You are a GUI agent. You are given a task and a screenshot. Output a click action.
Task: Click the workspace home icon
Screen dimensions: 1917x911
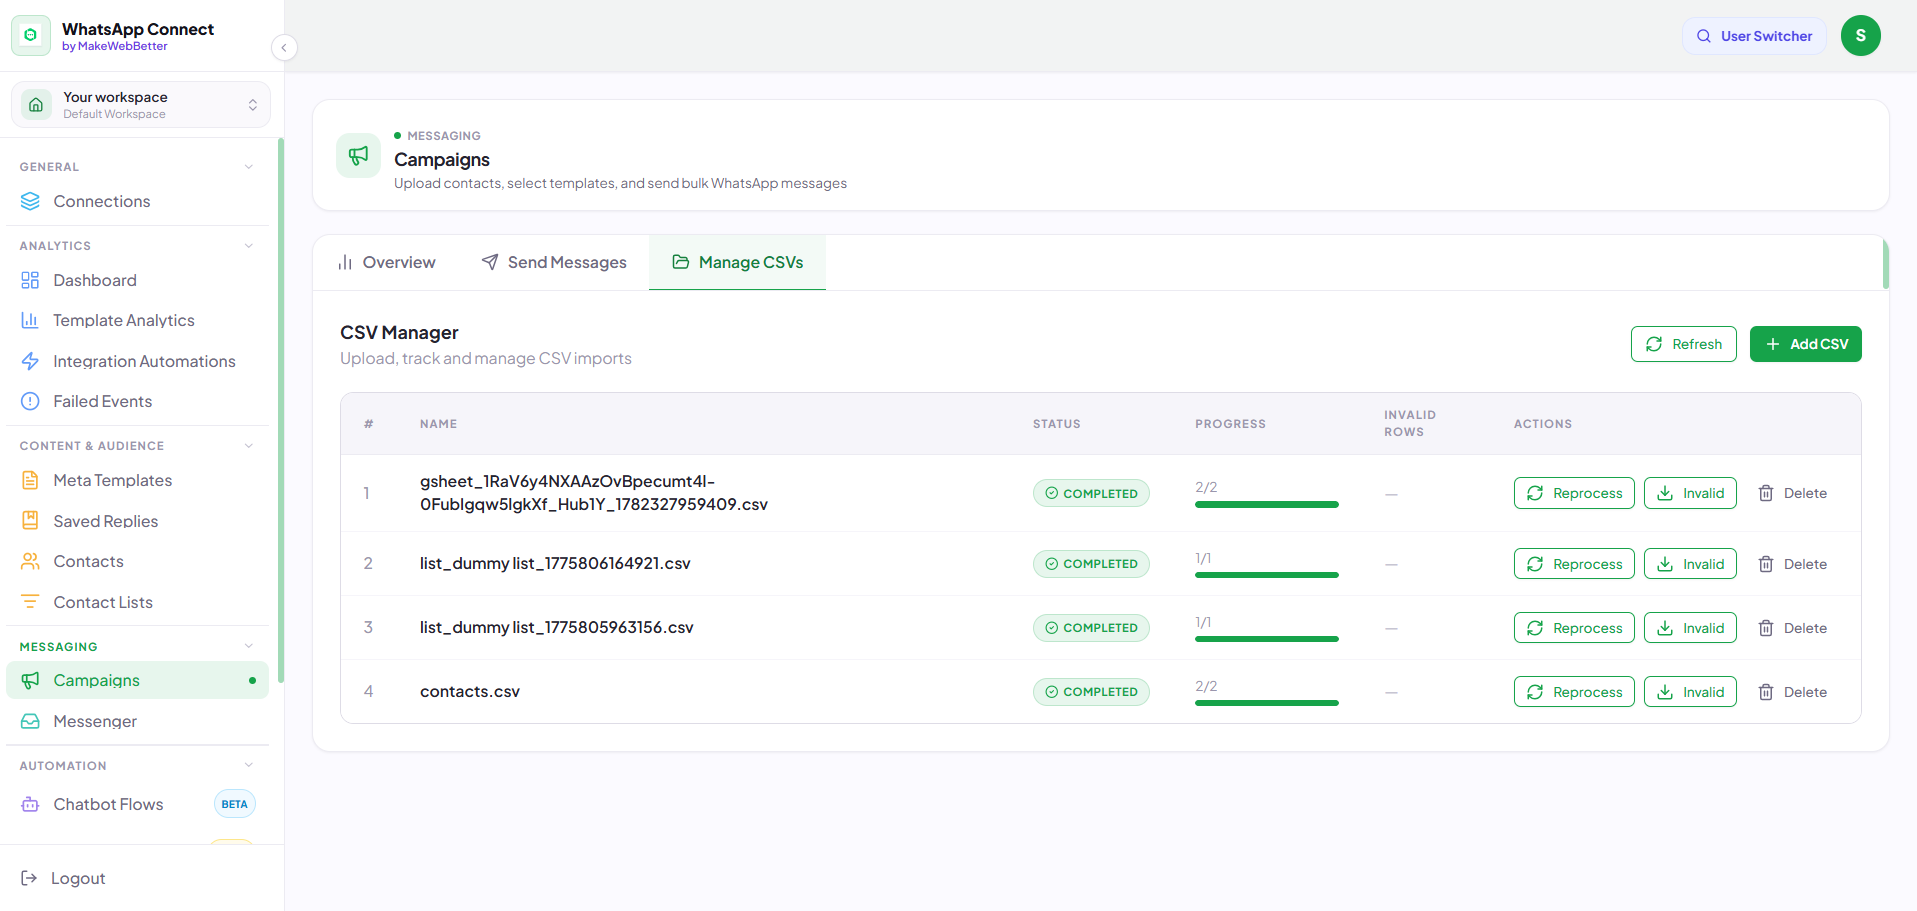tap(36, 105)
